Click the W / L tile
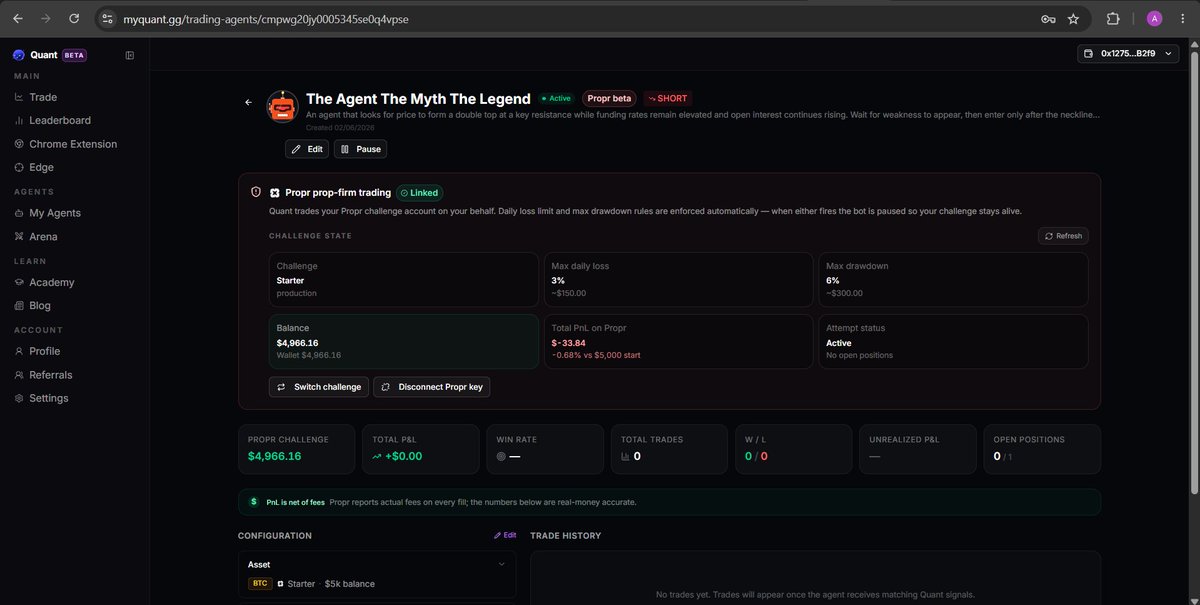 click(792, 449)
